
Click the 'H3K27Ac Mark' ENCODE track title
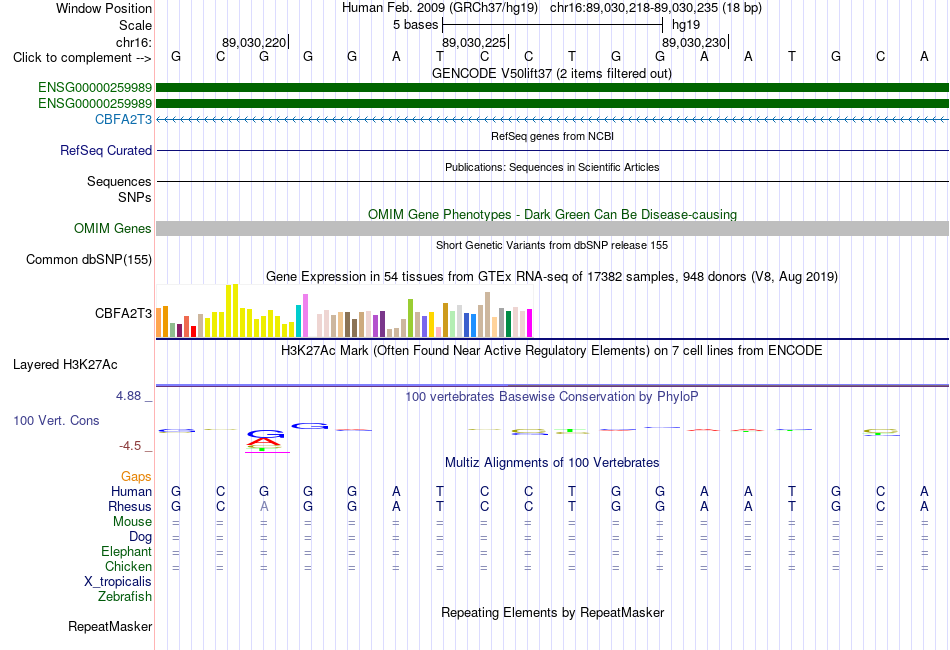tap(552, 351)
